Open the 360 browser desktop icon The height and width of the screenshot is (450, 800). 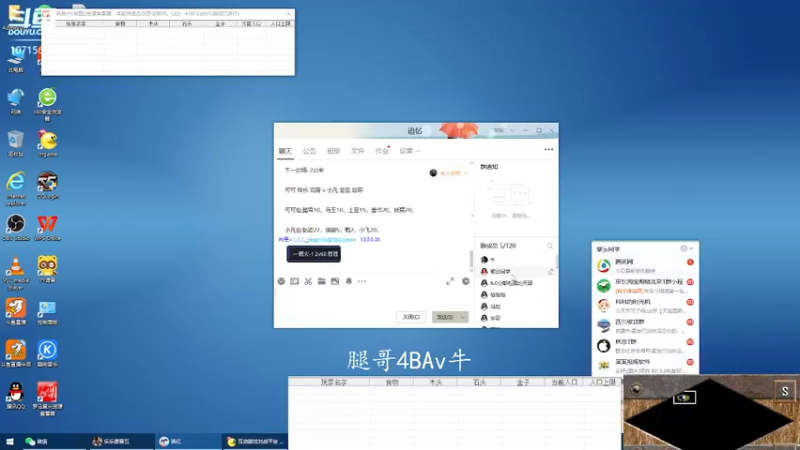click(47, 104)
